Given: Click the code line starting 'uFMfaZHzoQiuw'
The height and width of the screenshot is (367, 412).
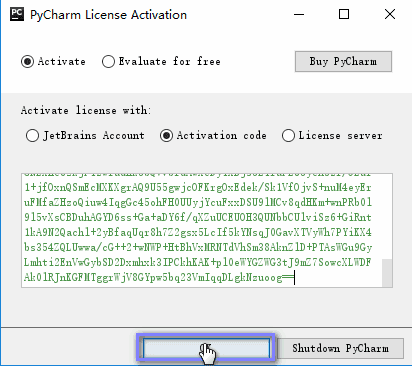Looking at the screenshot, I should point(198,202).
